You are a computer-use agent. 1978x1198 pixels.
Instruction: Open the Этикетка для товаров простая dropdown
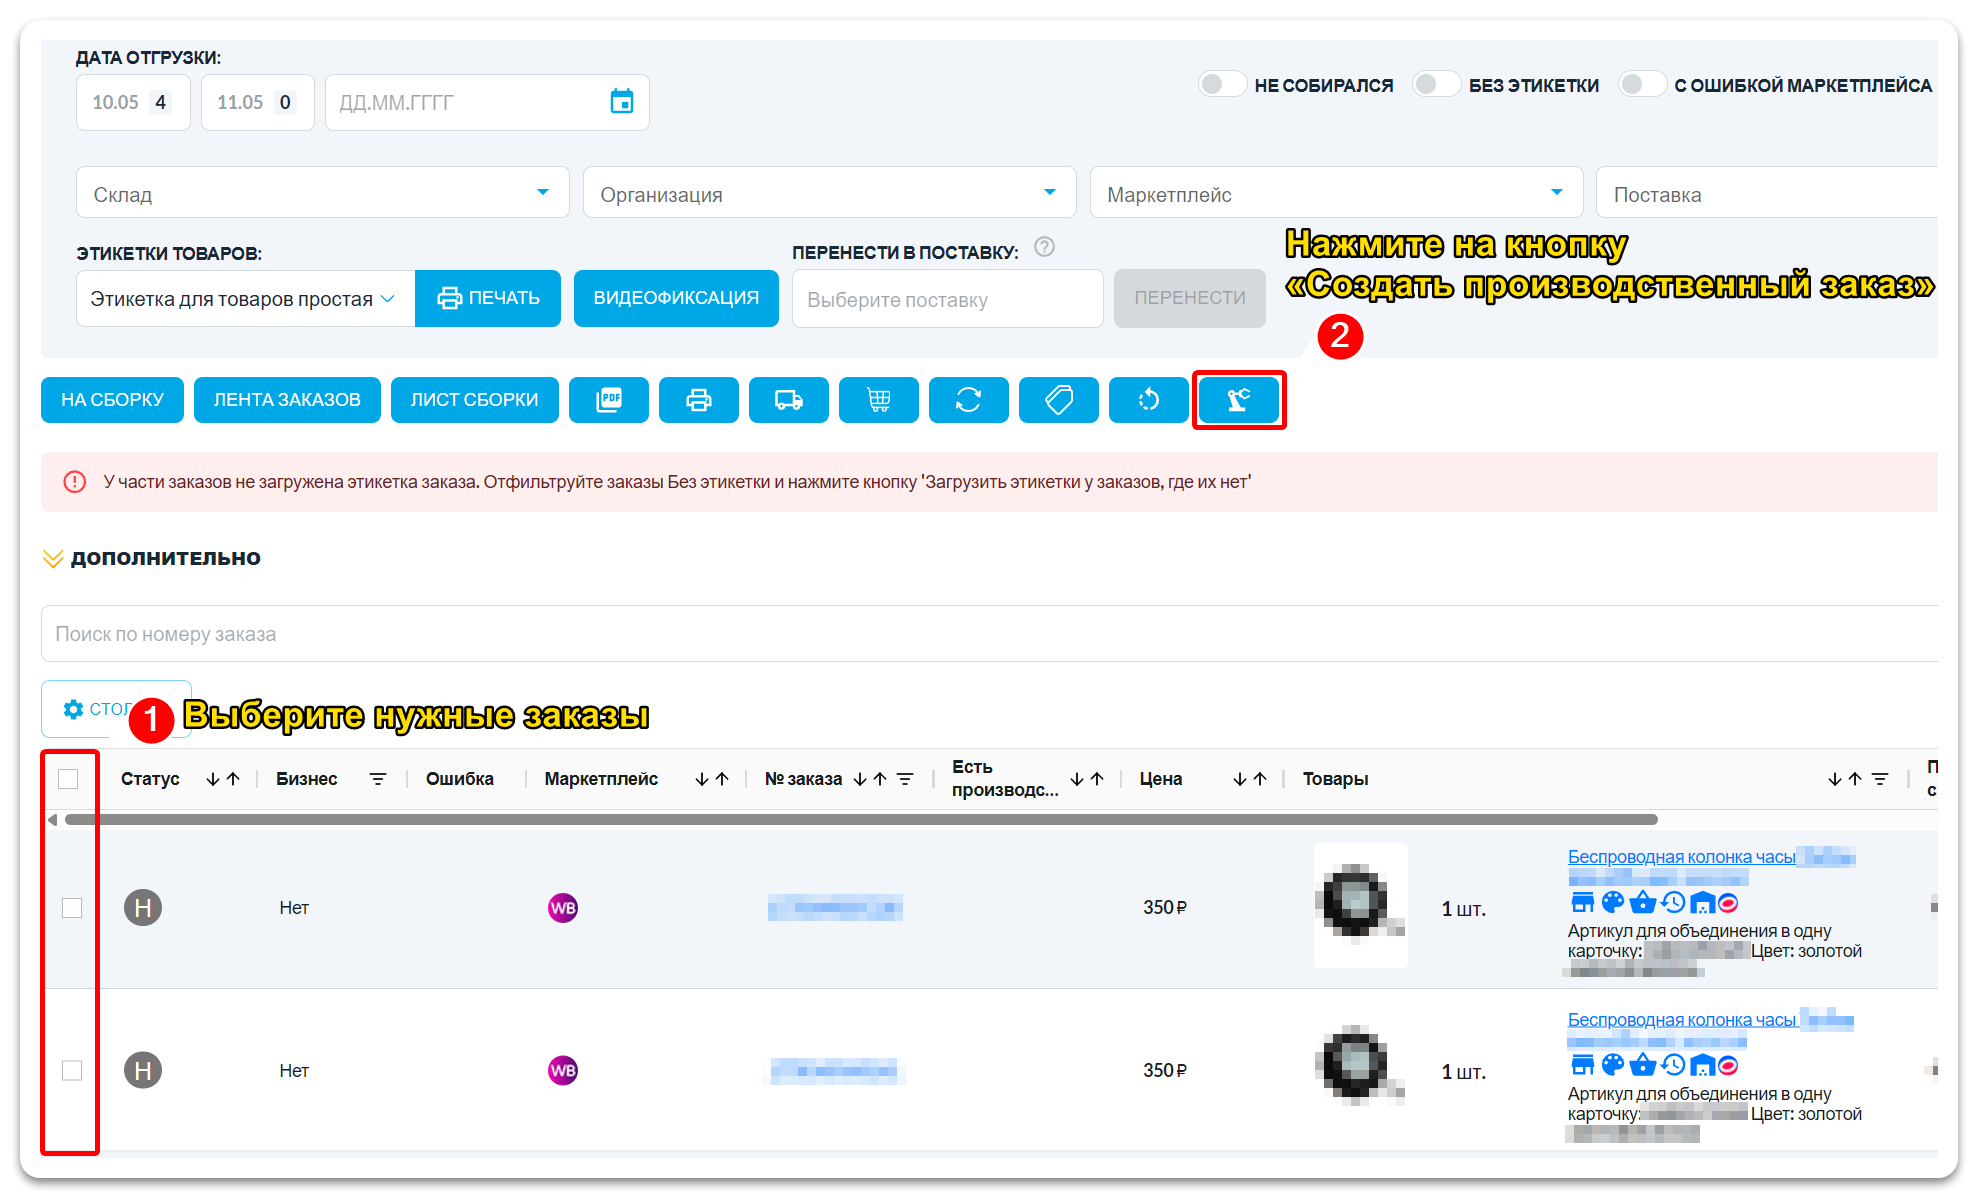[x=245, y=298]
